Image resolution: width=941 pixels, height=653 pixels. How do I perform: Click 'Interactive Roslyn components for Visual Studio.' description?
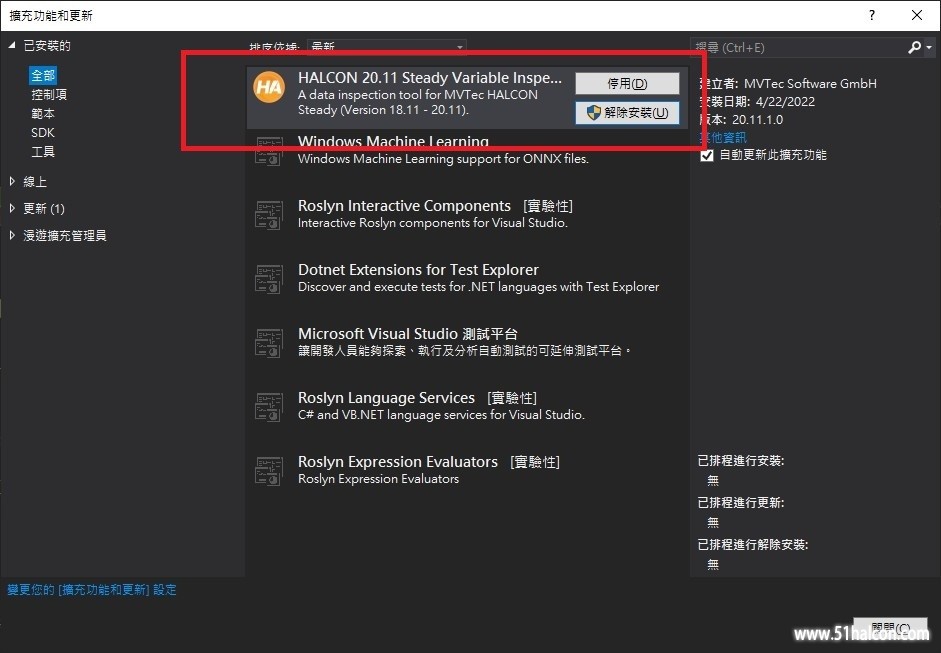433,223
